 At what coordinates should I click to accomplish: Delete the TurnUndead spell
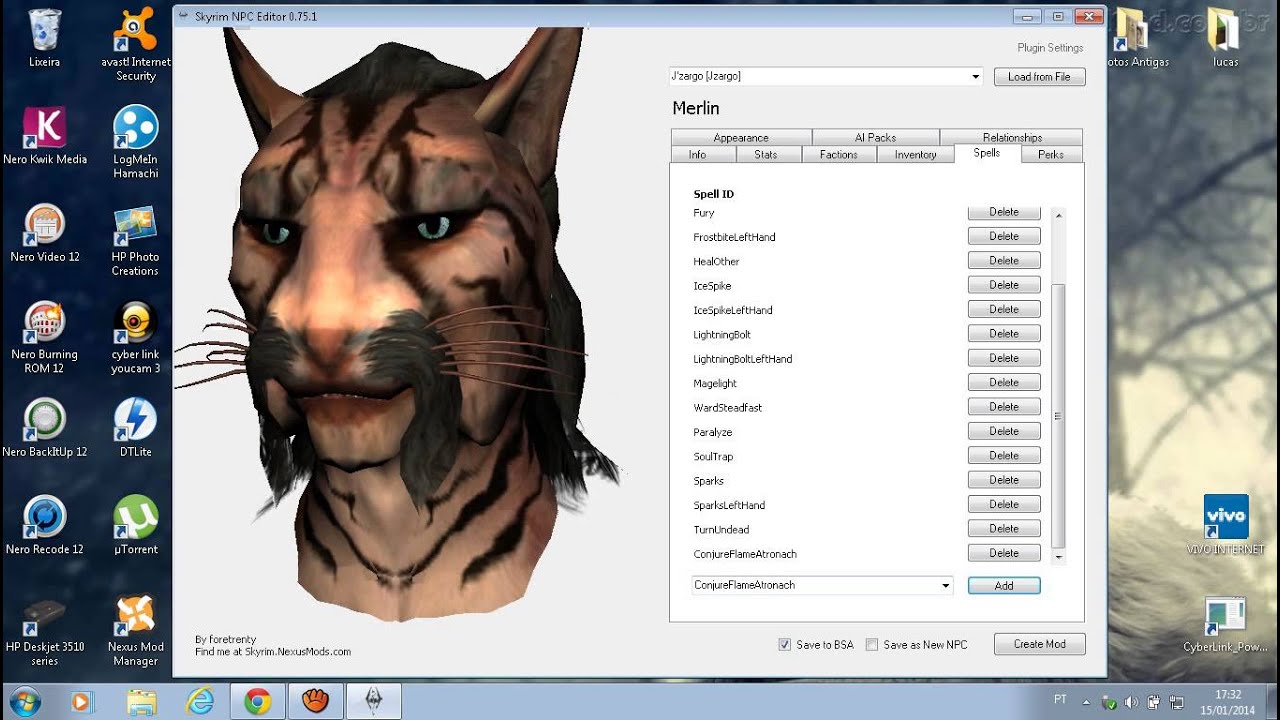[1004, 528]
